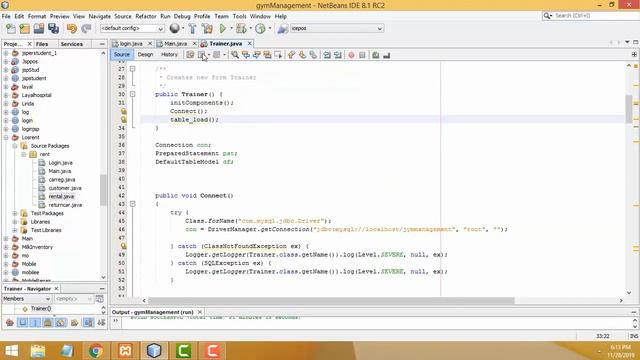Viewport: 640px width, 360px height.
Task: Toggle Fully Qualified Names in Navigator
Action: click(x=74, y=323)
